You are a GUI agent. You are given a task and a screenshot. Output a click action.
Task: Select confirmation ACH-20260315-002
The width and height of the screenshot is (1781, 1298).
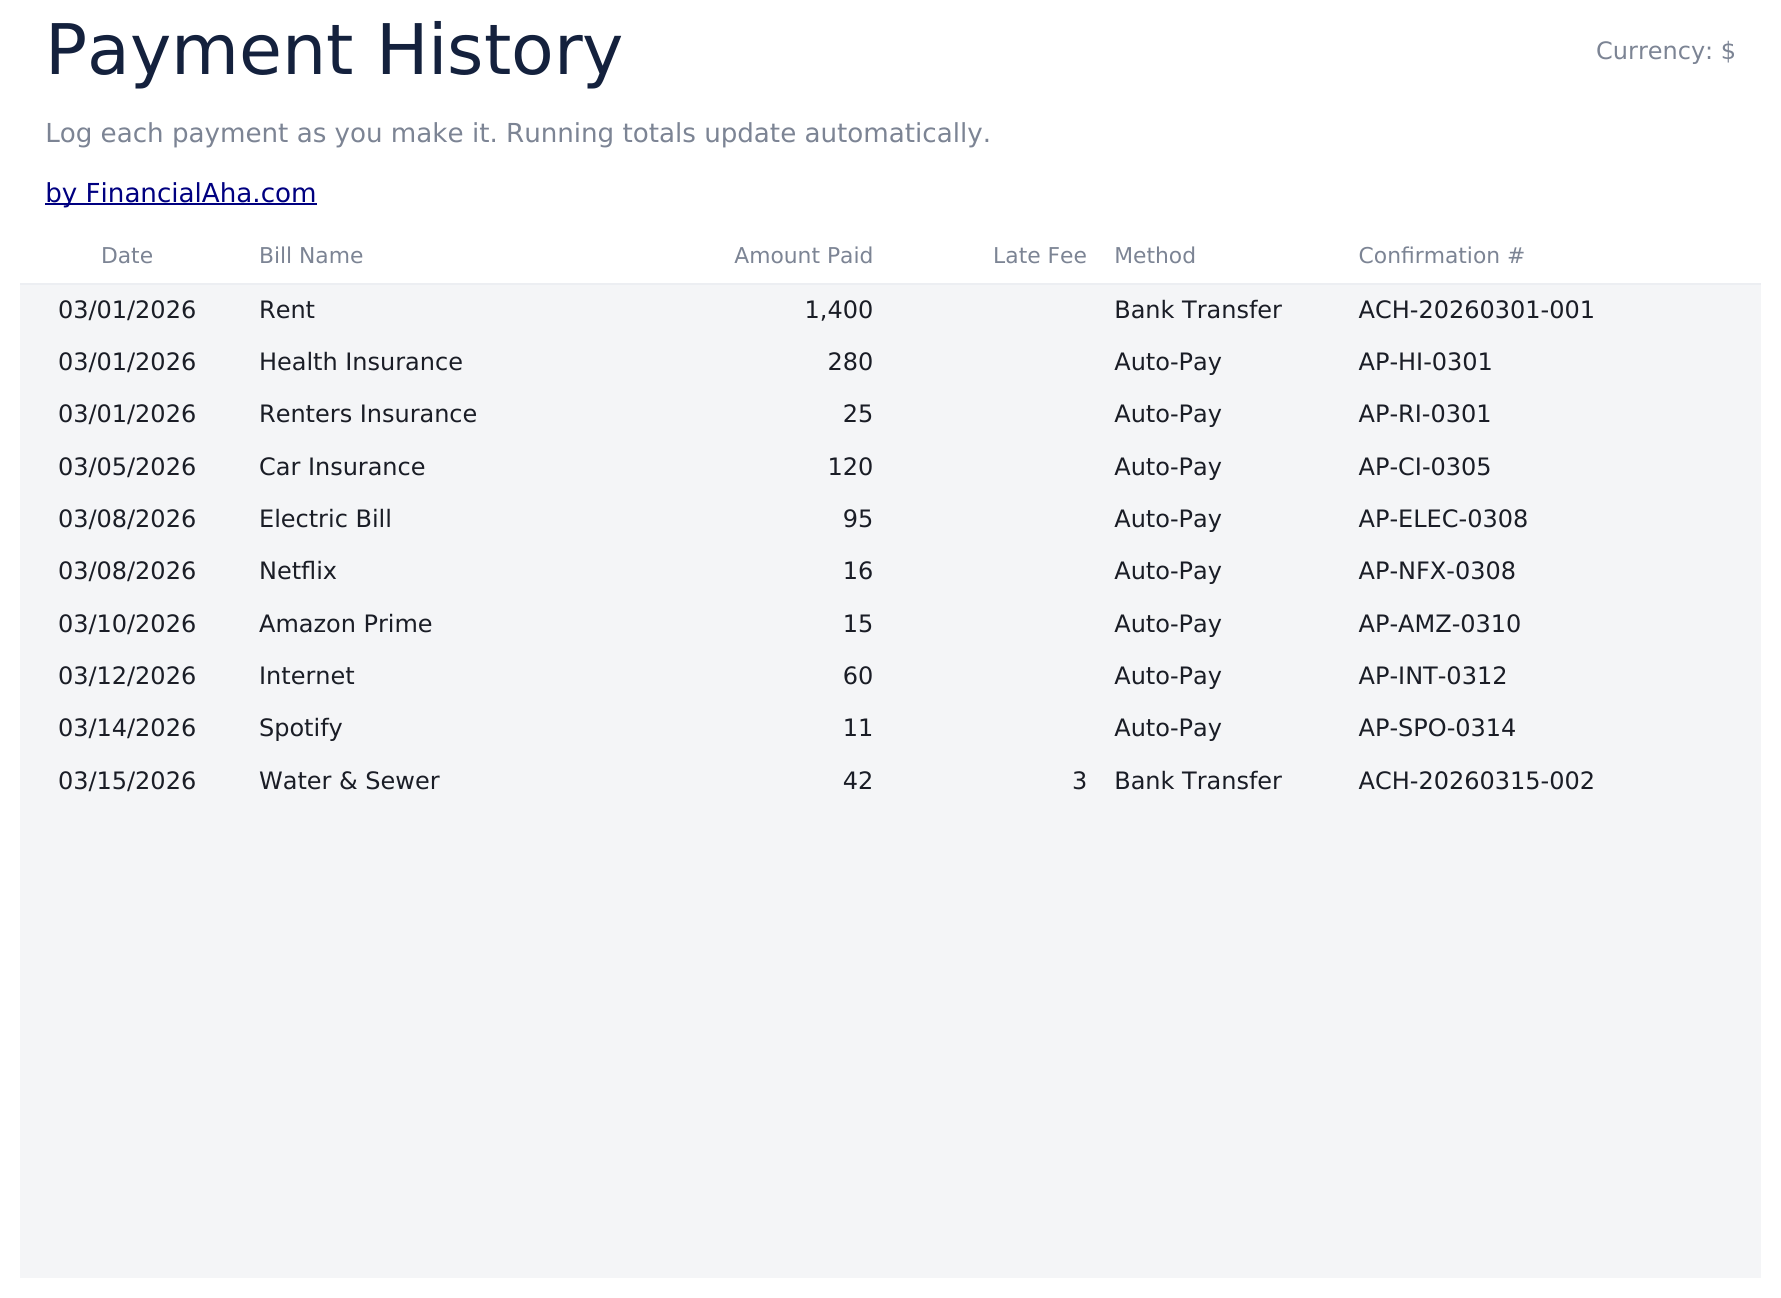coord(1476,781)
